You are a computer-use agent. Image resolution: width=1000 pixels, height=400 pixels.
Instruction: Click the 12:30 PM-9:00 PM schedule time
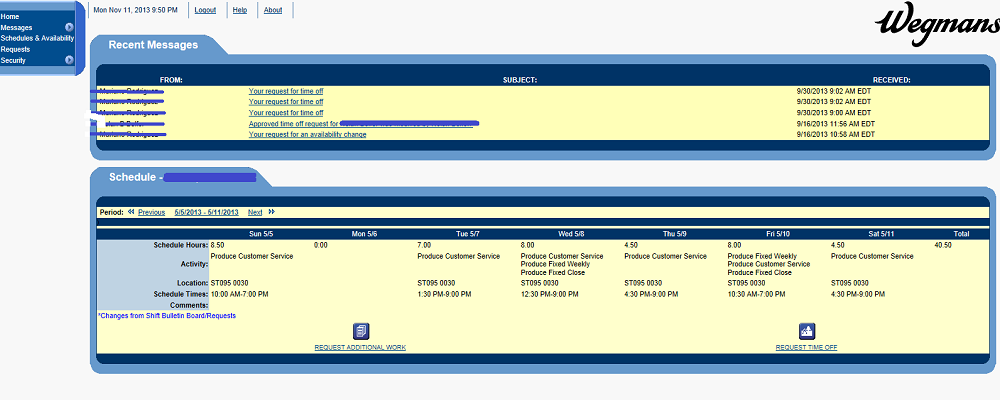549,294
